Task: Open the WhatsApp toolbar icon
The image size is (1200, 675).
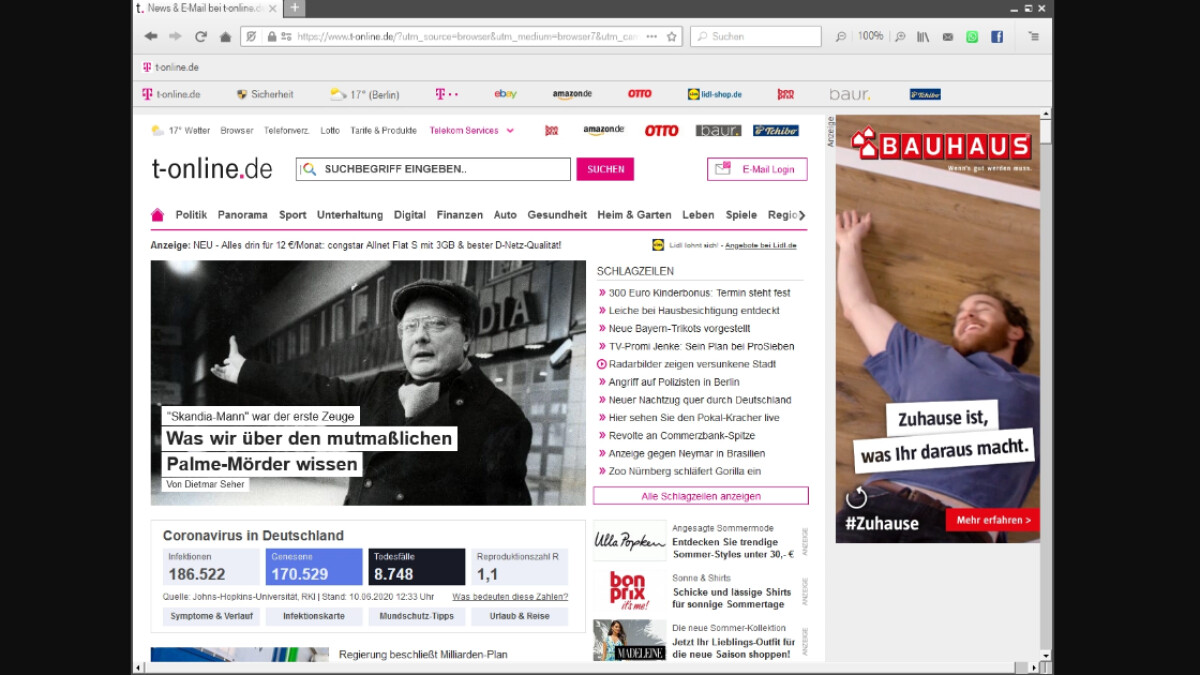Action: point(972,37)
